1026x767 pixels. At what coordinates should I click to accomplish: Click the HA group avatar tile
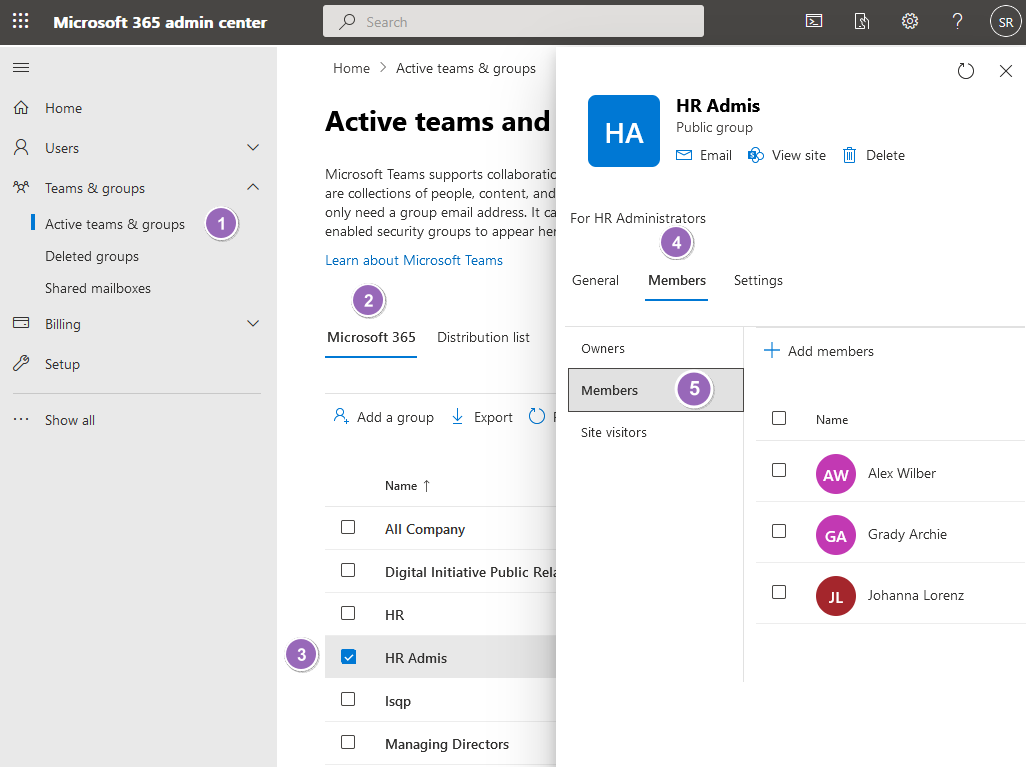(x=624, y=131)
